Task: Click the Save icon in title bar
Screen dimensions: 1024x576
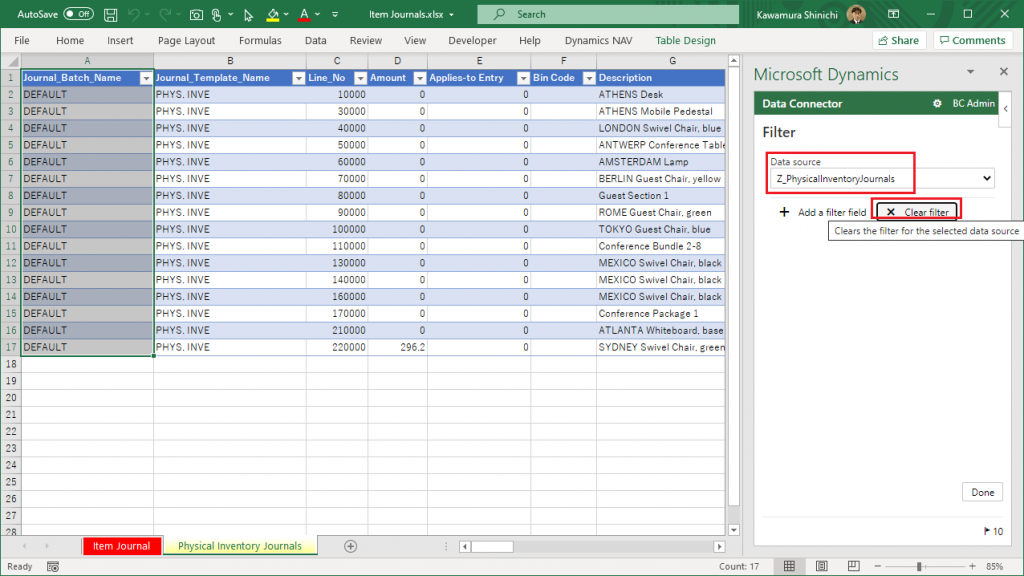Action: coord(110,14)
